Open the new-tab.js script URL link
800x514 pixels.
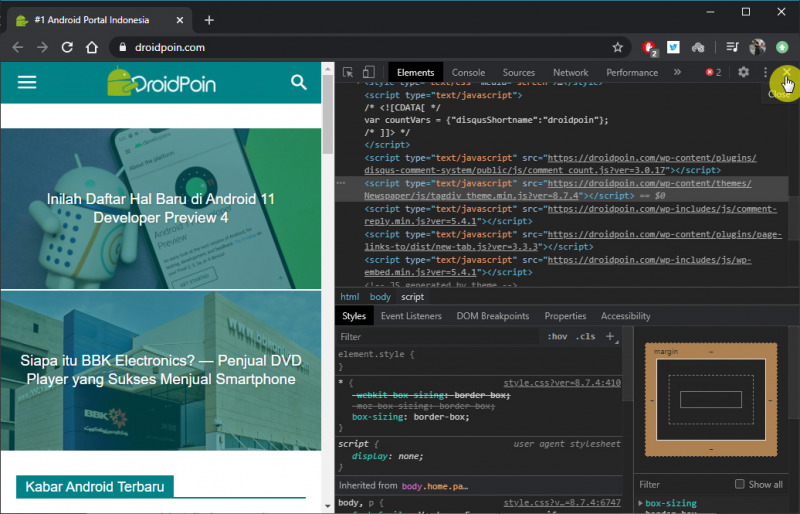coord(573,240)
